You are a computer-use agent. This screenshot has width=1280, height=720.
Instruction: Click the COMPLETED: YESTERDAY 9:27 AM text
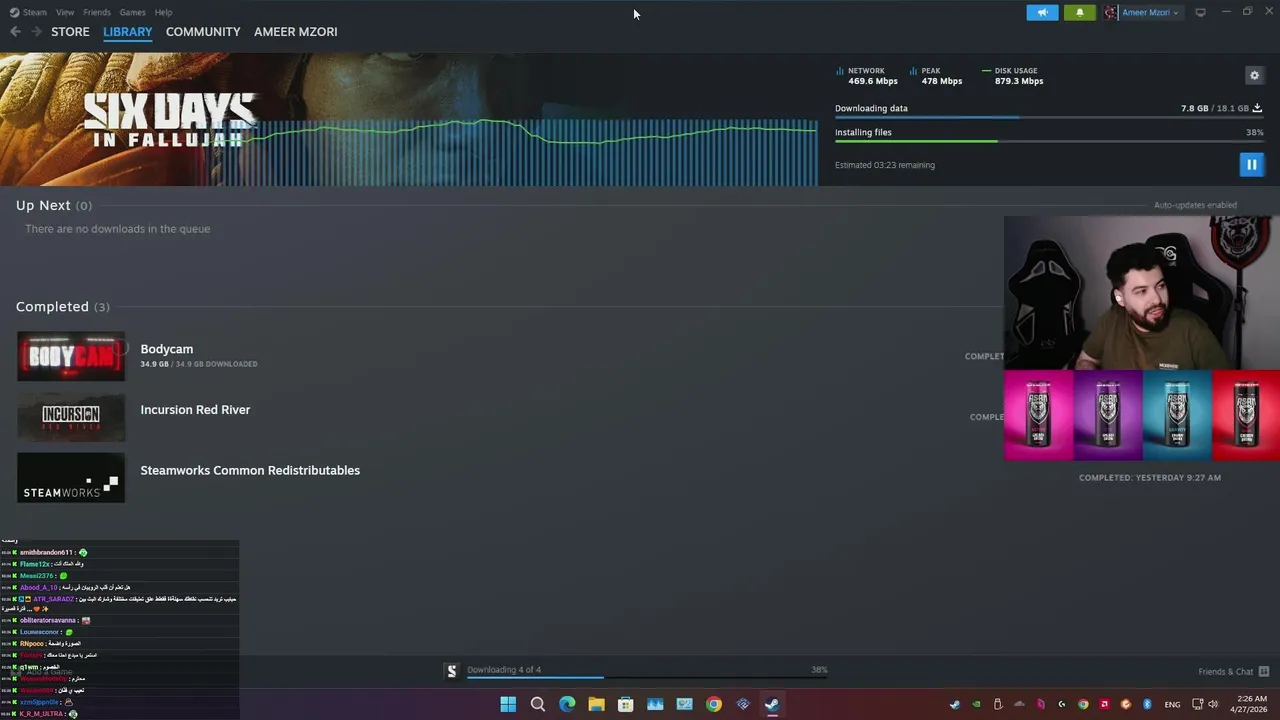point(1150,478)
